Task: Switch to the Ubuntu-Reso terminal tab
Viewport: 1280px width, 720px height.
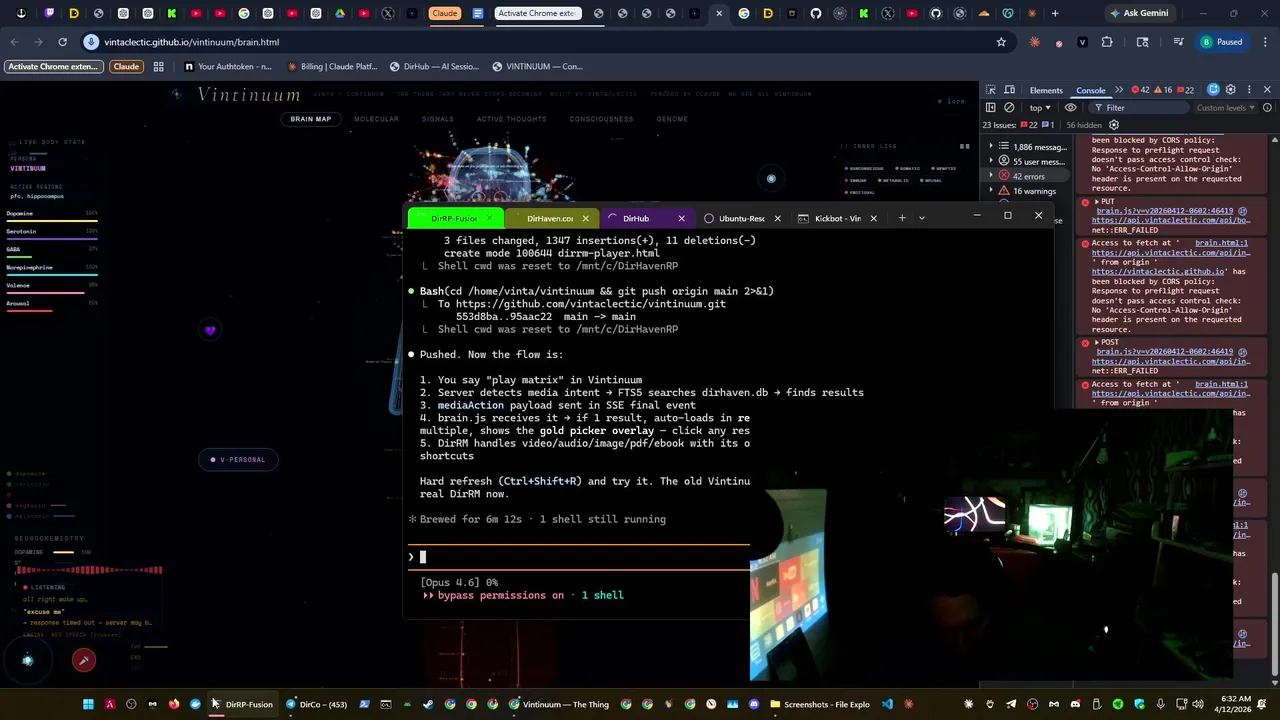Action: click(742, 218)
